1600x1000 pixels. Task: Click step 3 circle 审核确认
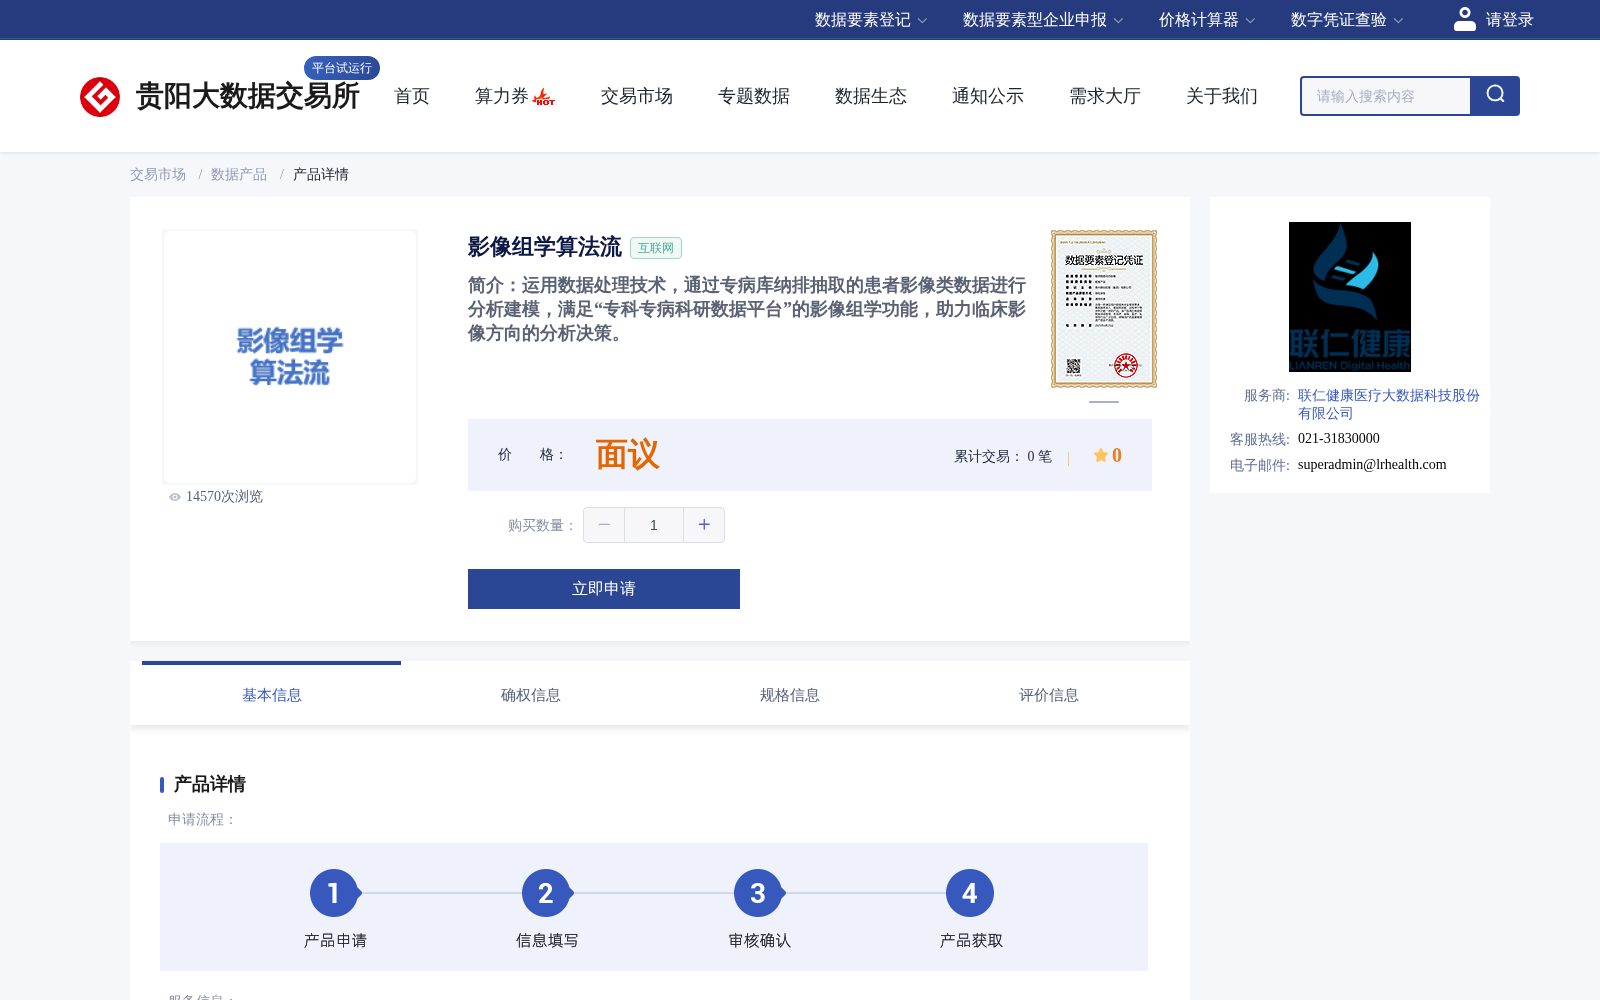point(758,893)
